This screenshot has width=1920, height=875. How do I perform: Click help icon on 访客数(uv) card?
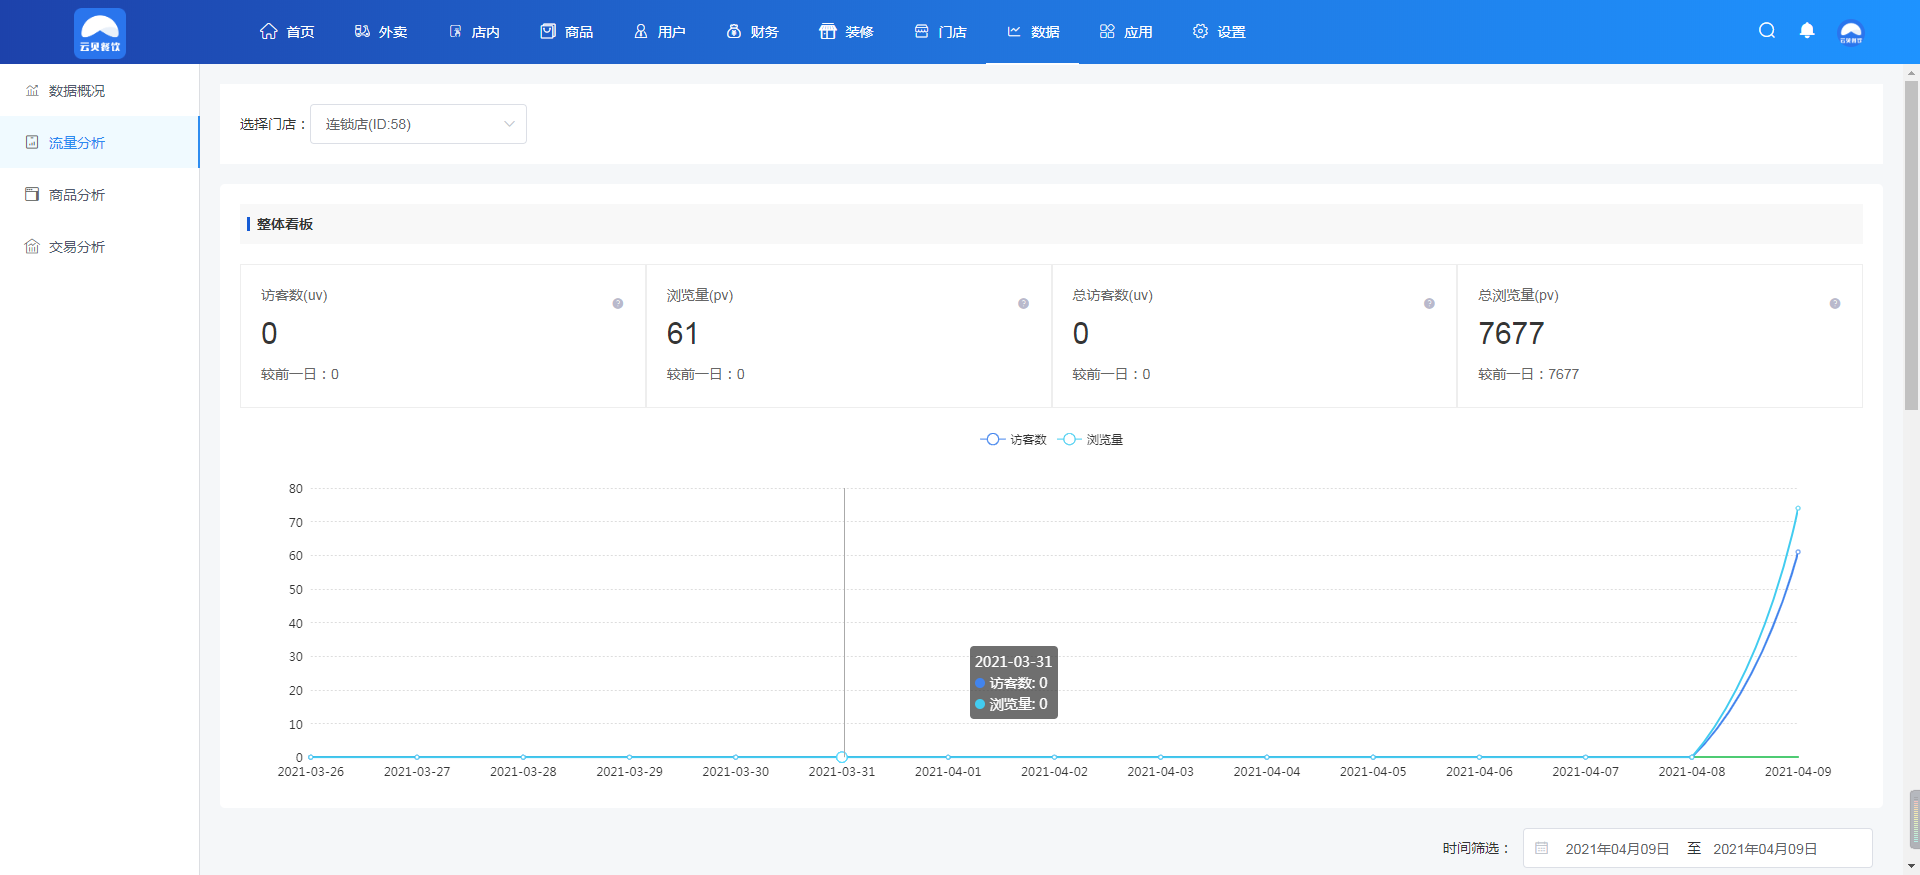click(618, 304)
